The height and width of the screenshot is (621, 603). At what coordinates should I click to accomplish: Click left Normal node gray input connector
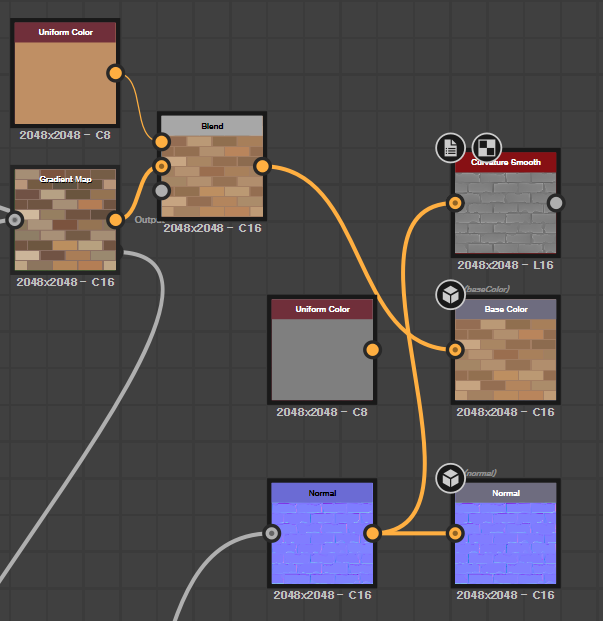272,533
